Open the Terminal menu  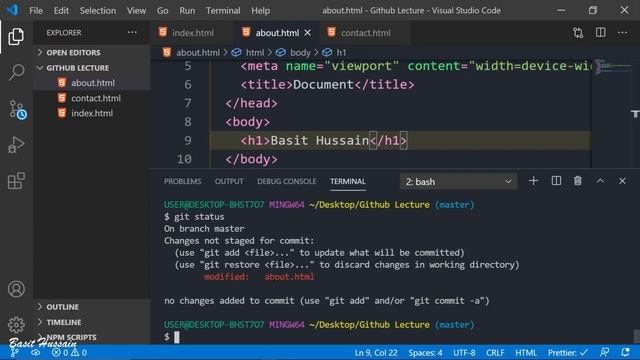click(x=223, y=11)
